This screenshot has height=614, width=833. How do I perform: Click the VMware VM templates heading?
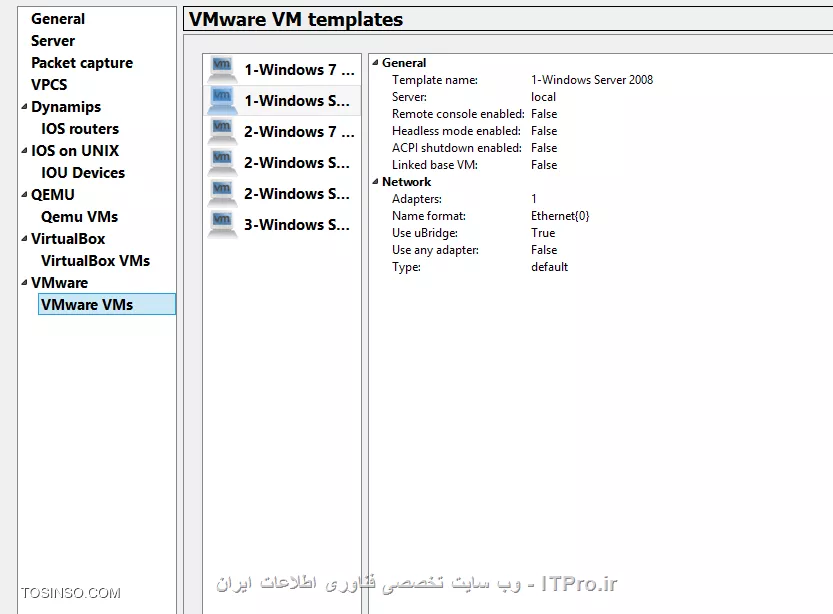pyautogui.click(x=296, y=19)
